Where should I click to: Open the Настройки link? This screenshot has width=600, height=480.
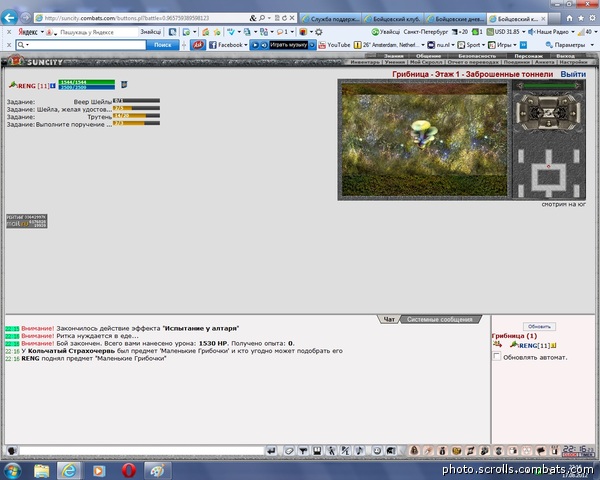click(x=573, y=62)
